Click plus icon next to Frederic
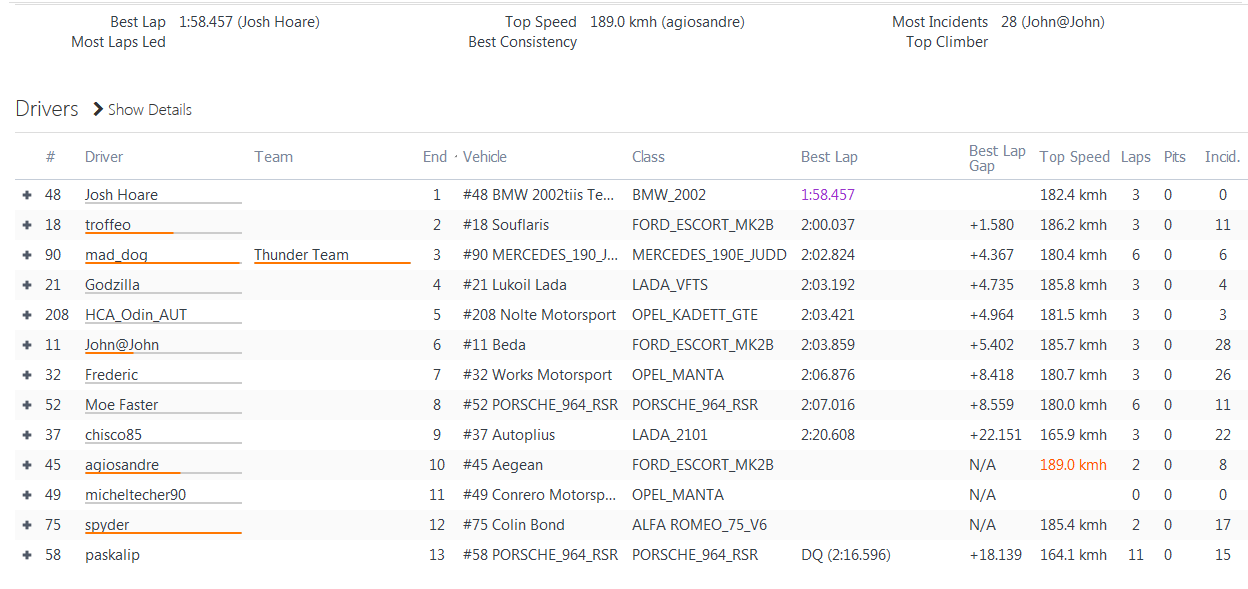Image resolution: width=1248 pixels, height=589 pixels. pyautogui.click(x=27, y=375)
